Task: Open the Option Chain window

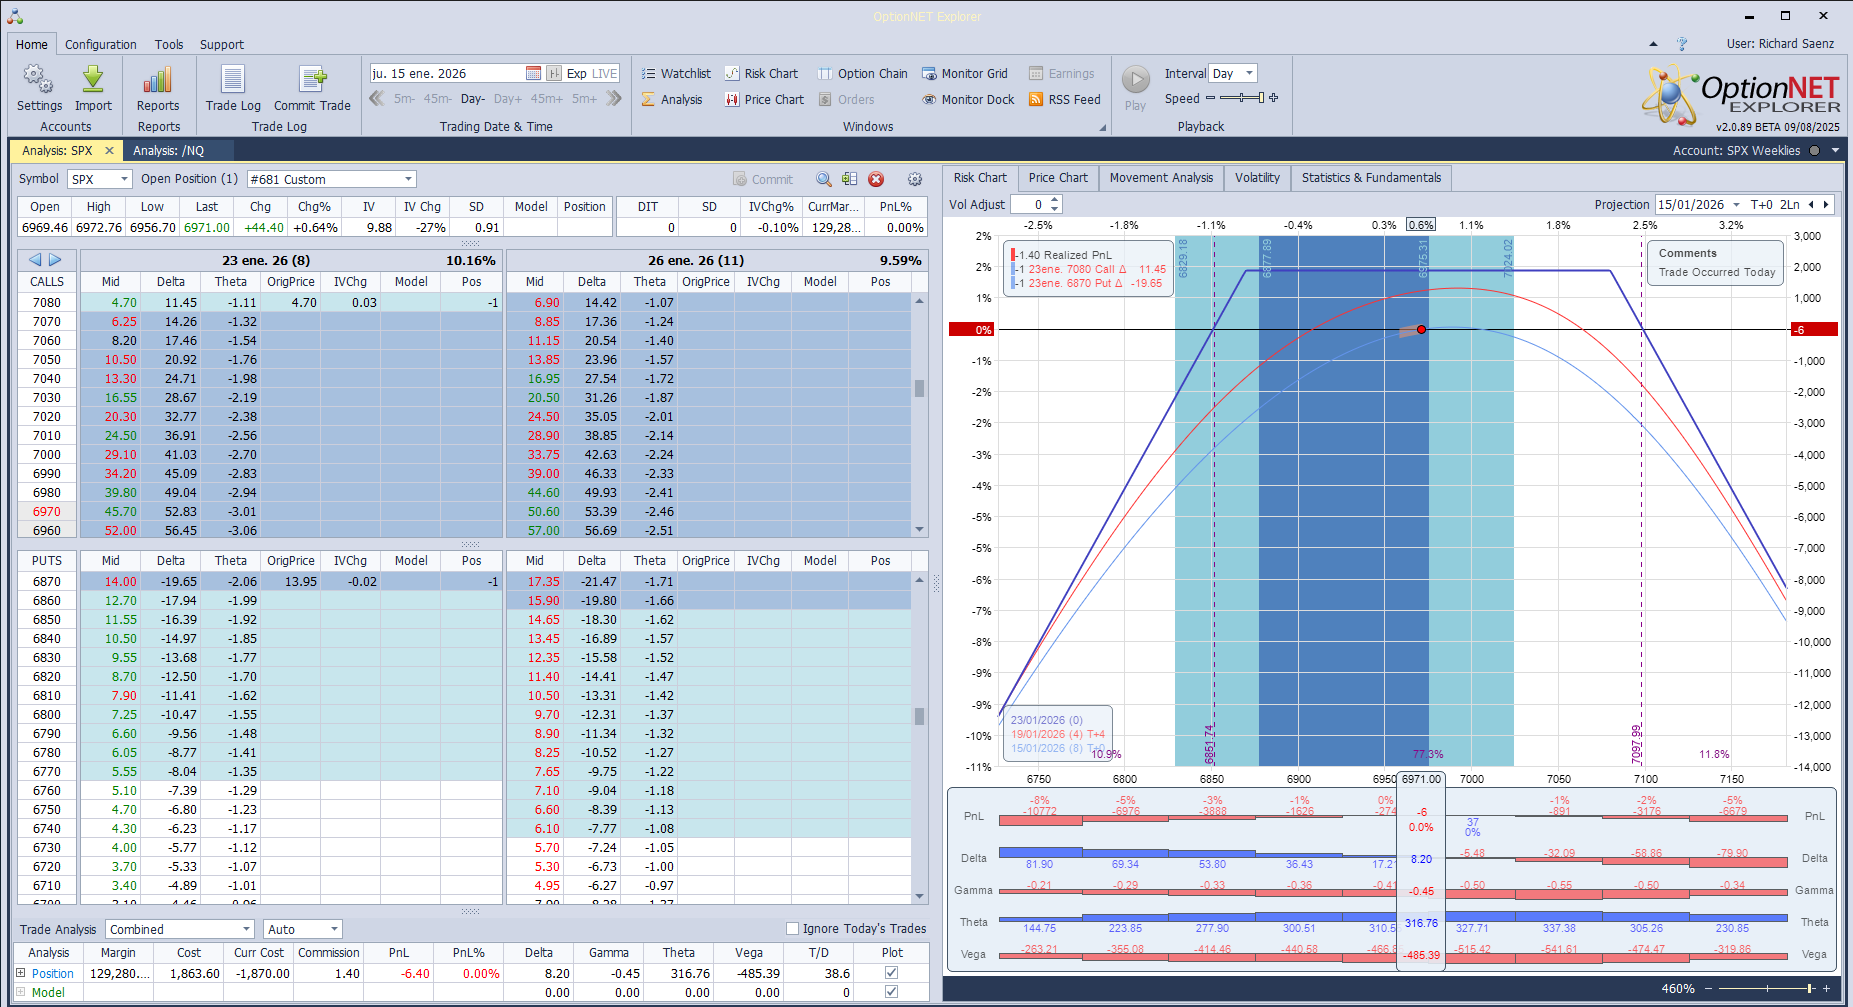Action: click(862, 73)
